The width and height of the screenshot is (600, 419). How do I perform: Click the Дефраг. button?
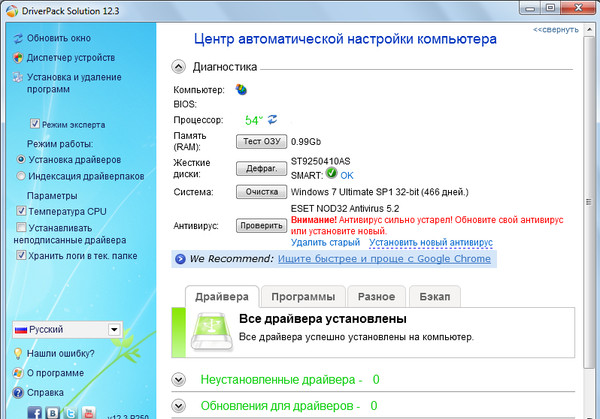(x=262, y=169)
